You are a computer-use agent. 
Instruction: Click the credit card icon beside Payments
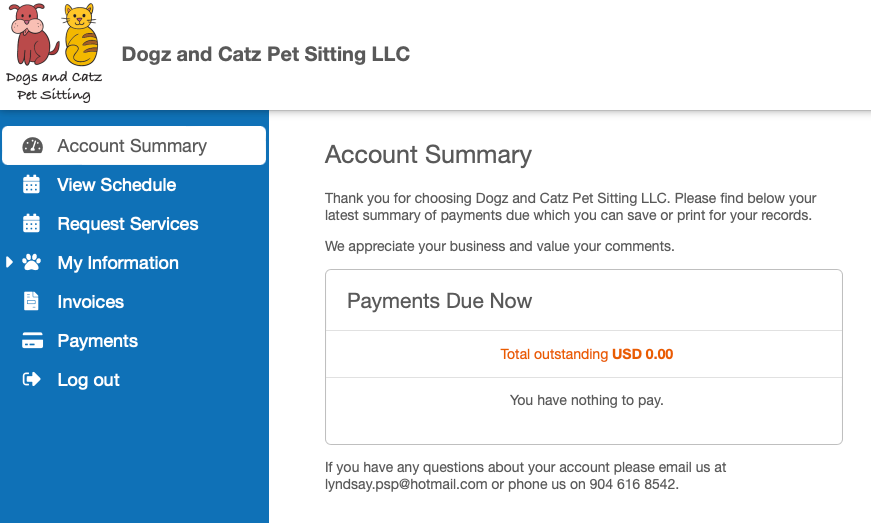32,340
